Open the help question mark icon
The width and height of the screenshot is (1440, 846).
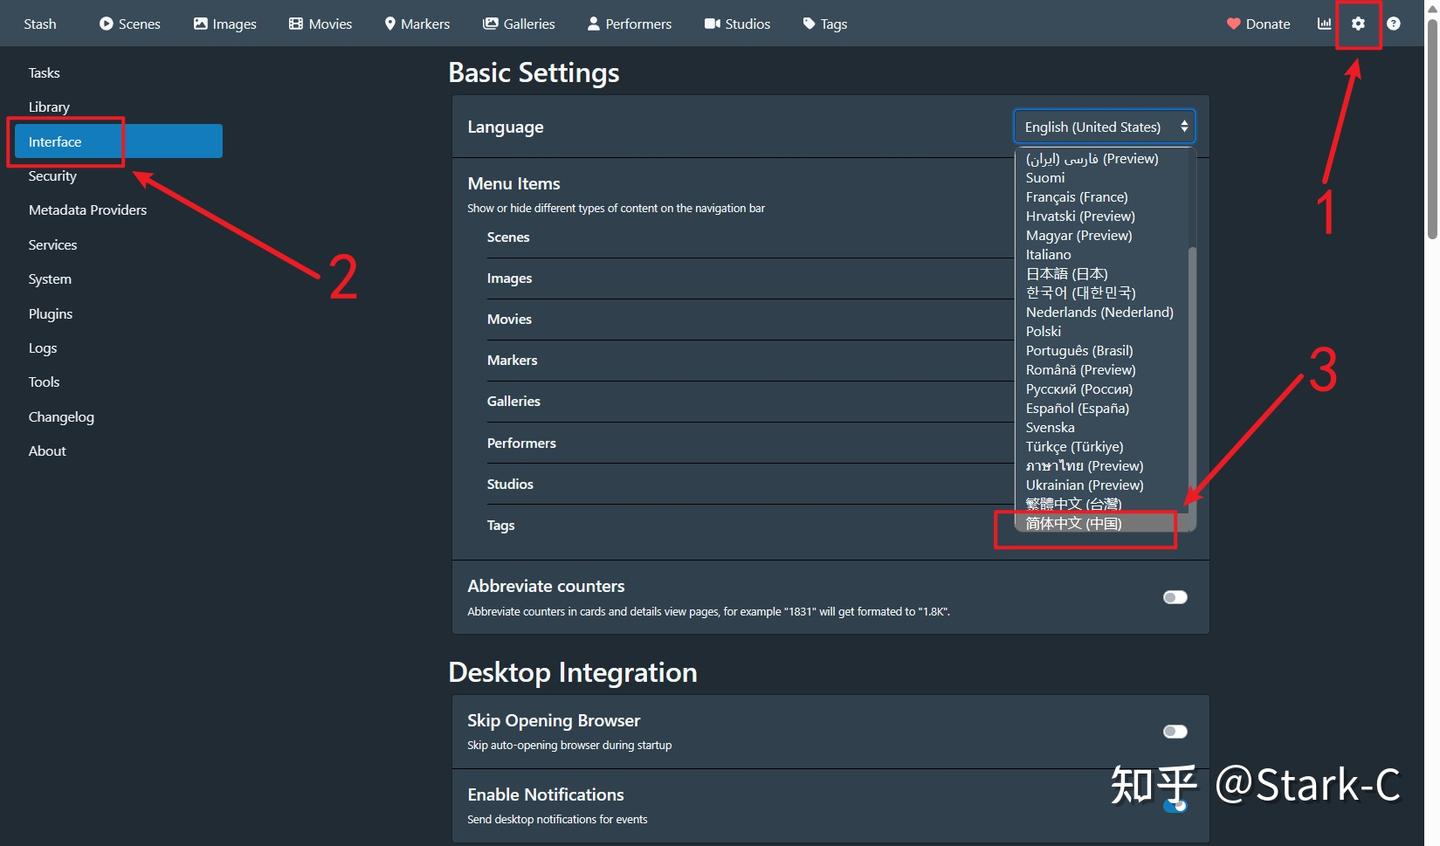click(1394, 23)
